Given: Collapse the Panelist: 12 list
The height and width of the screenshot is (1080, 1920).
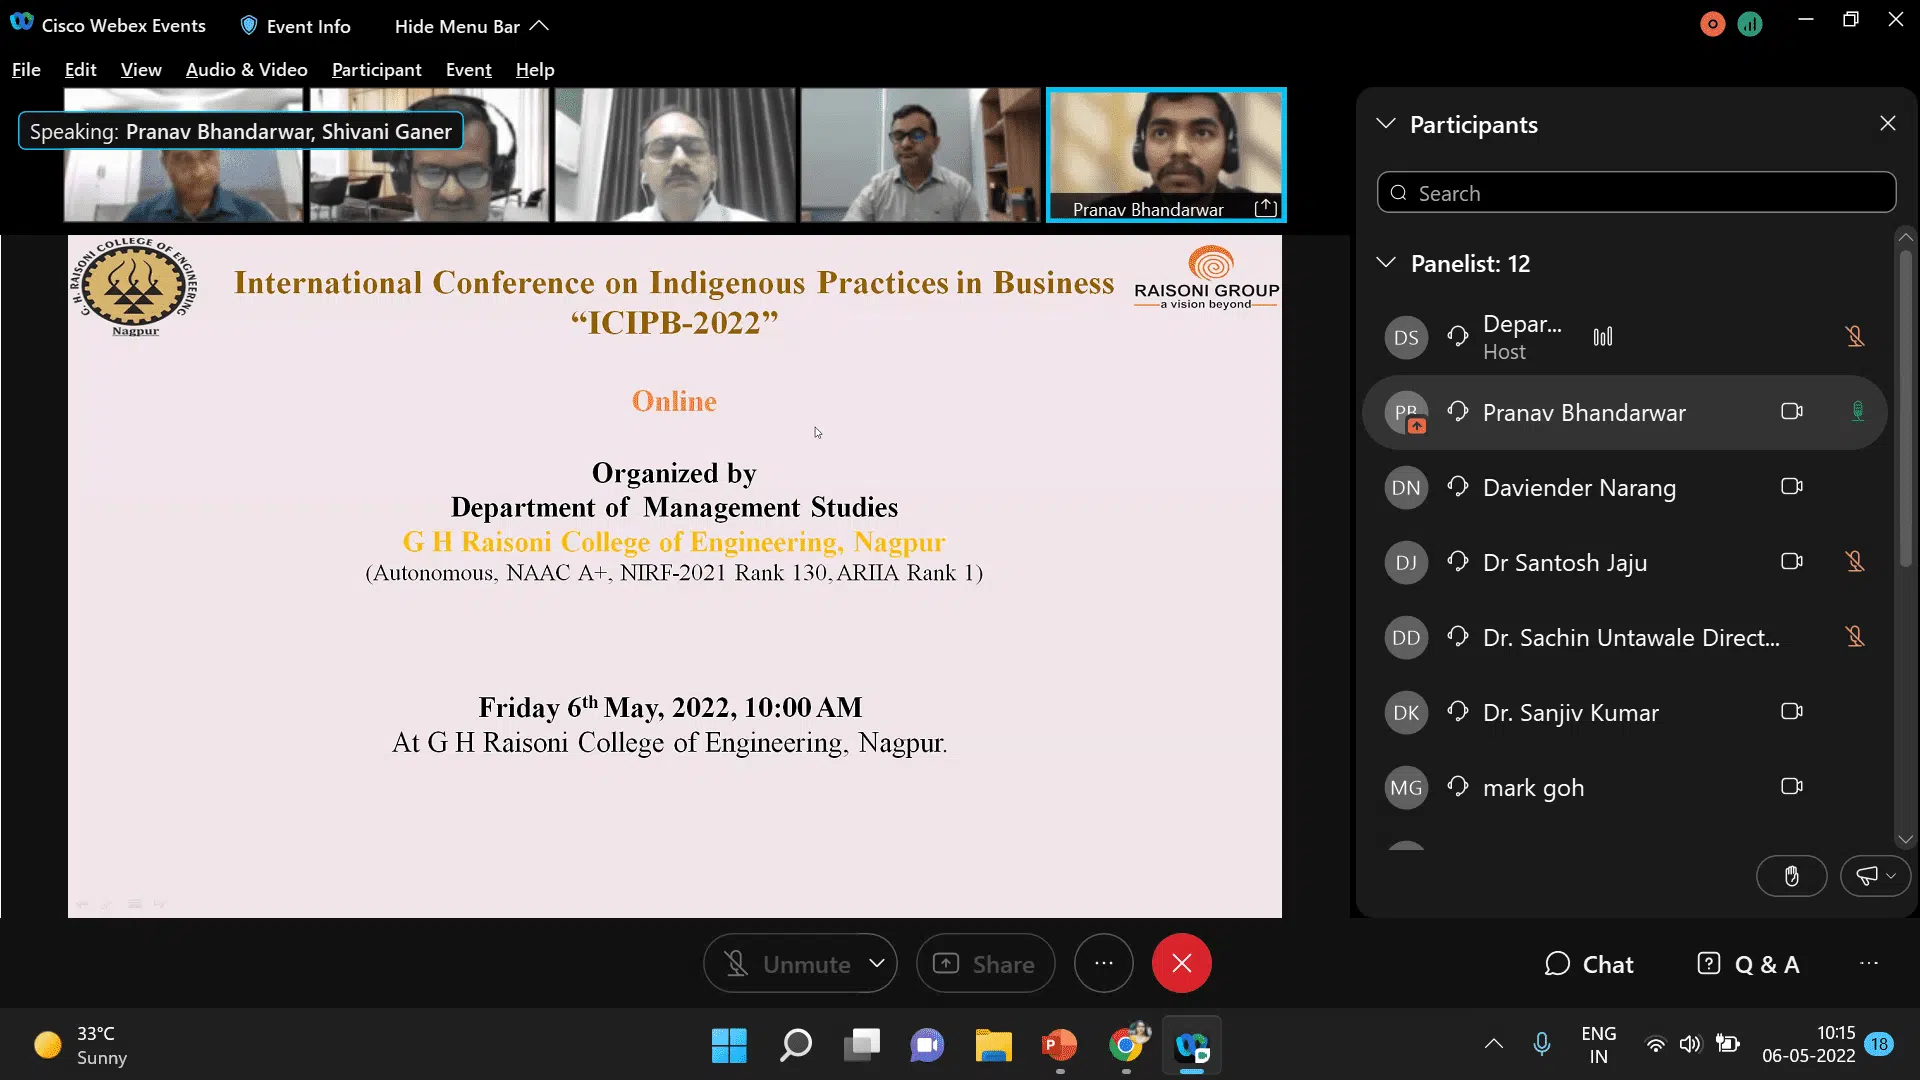Looking at the screenshot, I should [1386, 263].
